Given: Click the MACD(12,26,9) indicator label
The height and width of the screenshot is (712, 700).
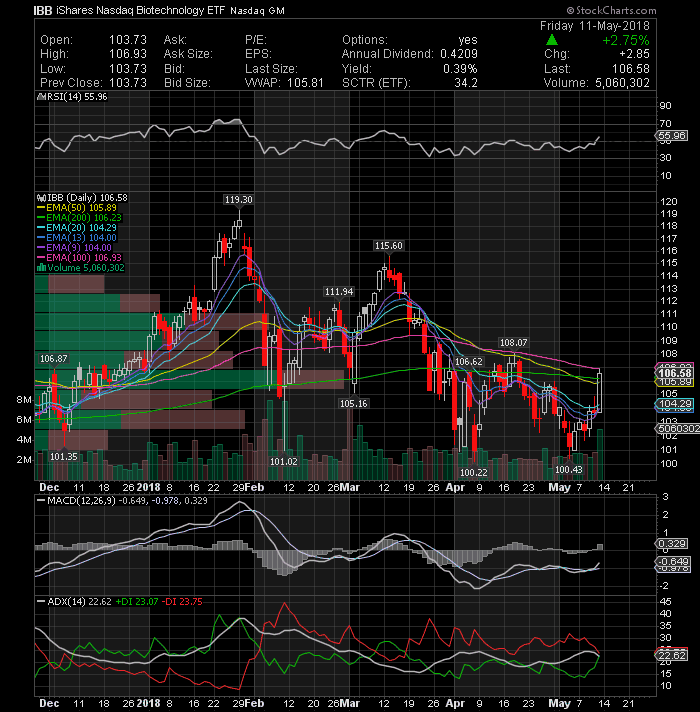Looking at the screenshot, I should pyautogui.click(x=82, y=501).
